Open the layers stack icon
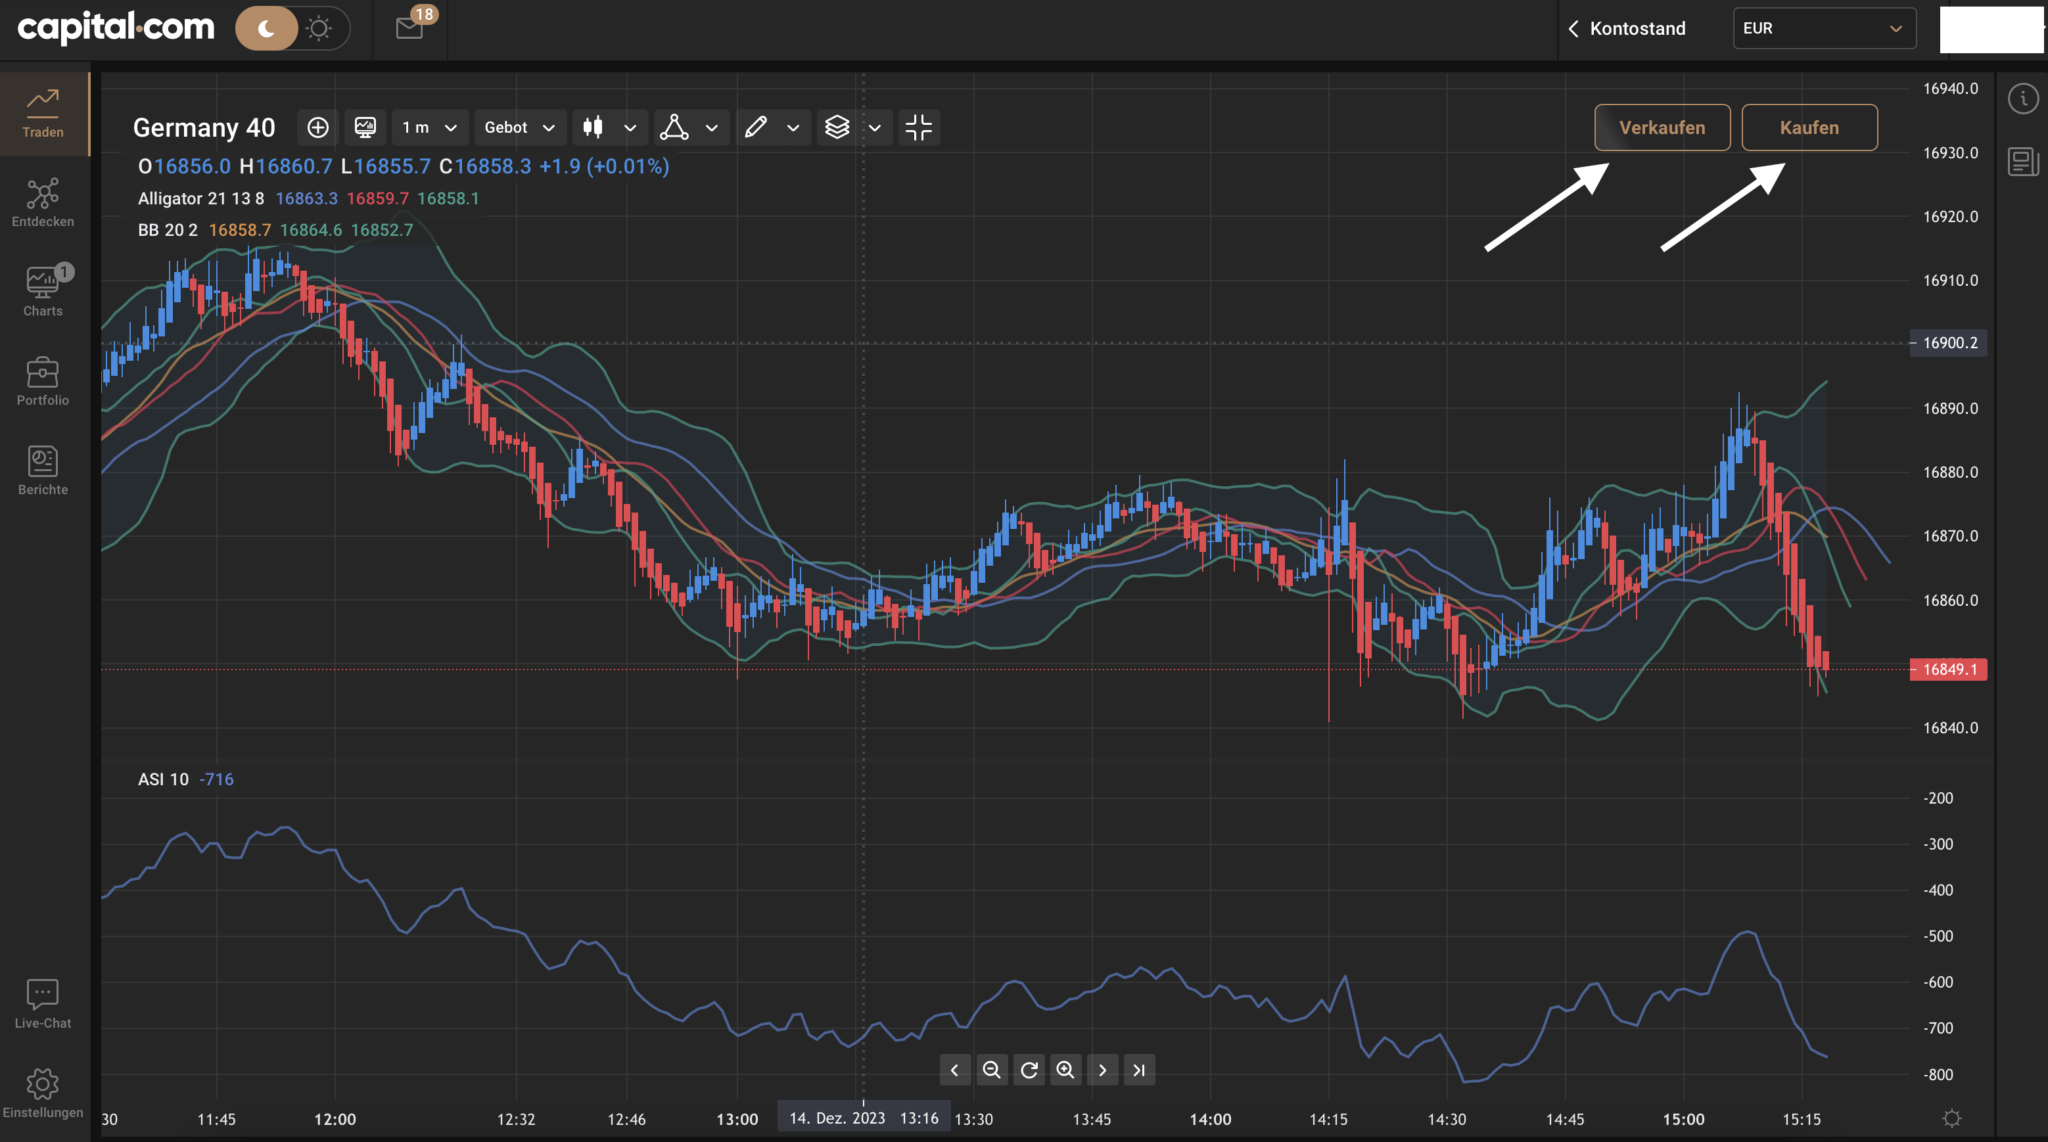 (836, 127)
